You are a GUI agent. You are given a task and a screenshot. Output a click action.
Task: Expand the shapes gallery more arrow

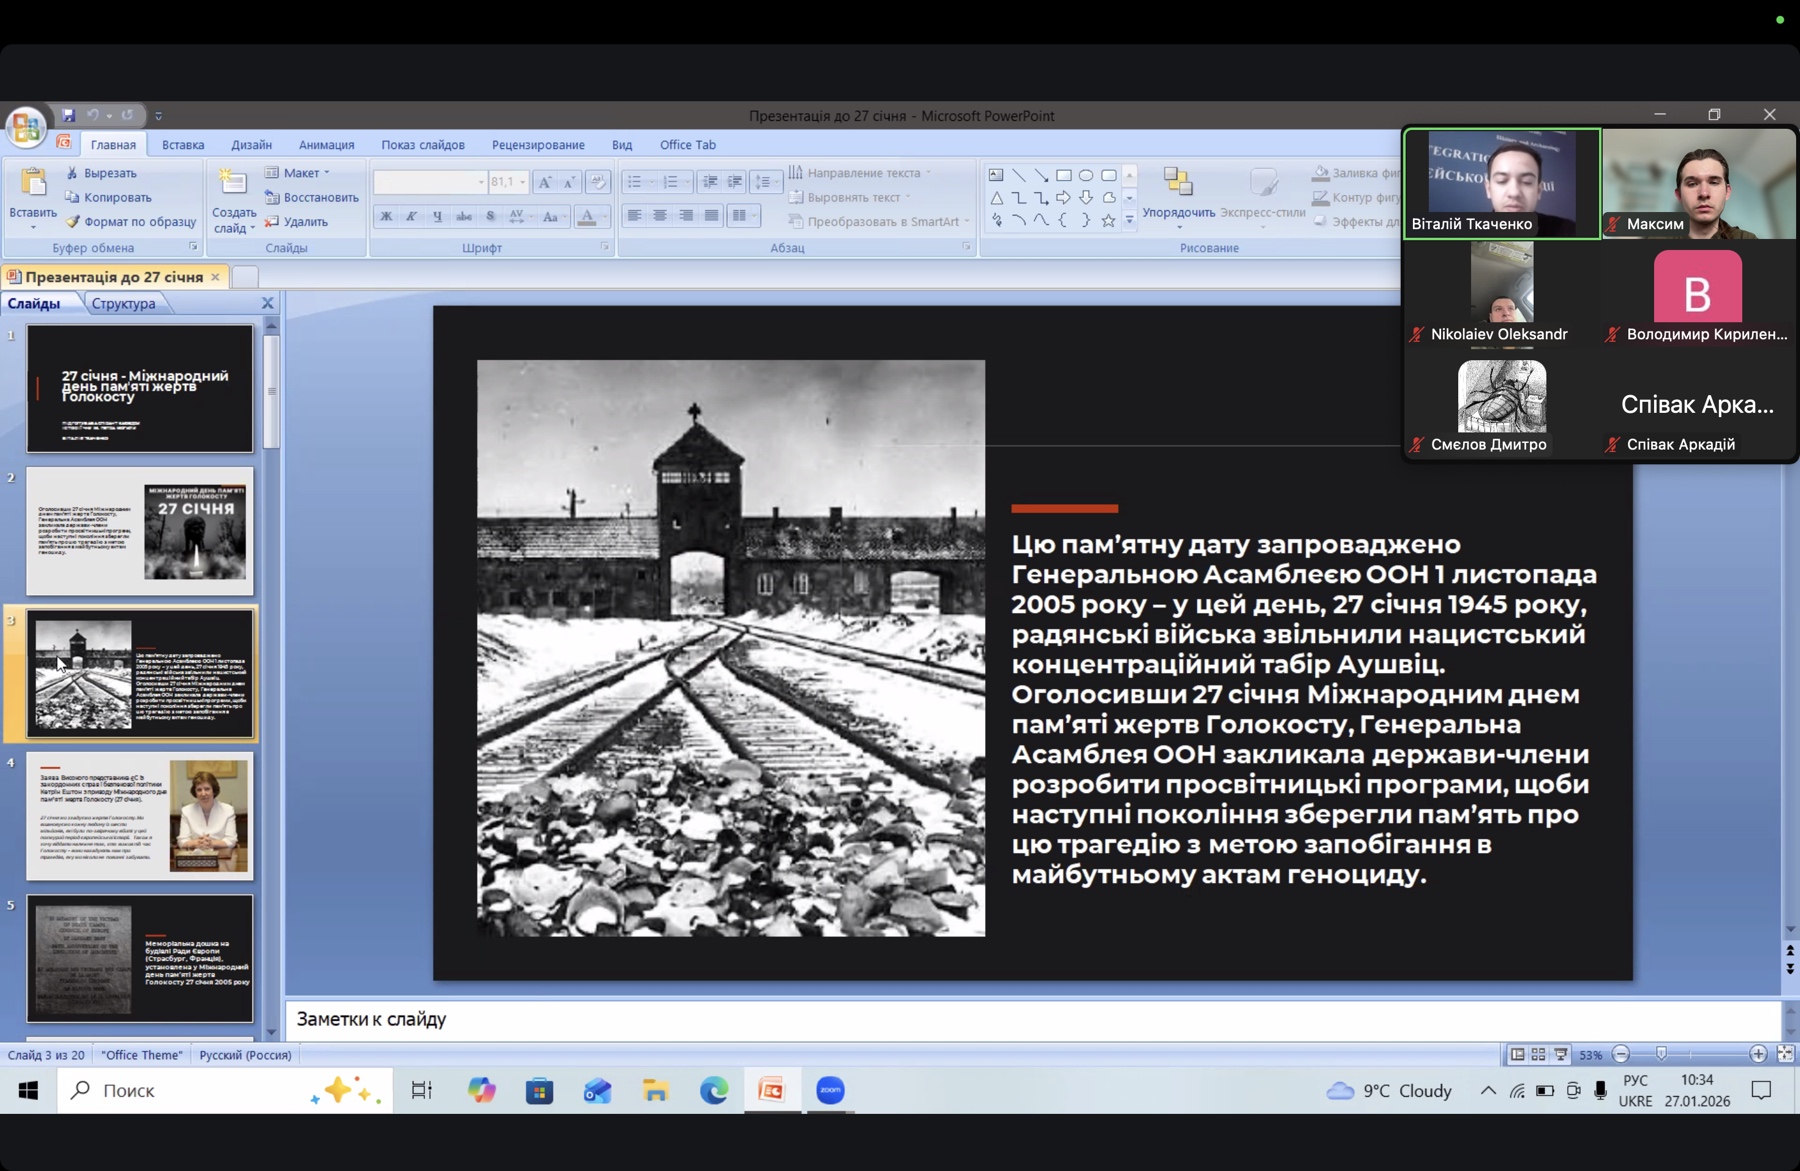1130,221
